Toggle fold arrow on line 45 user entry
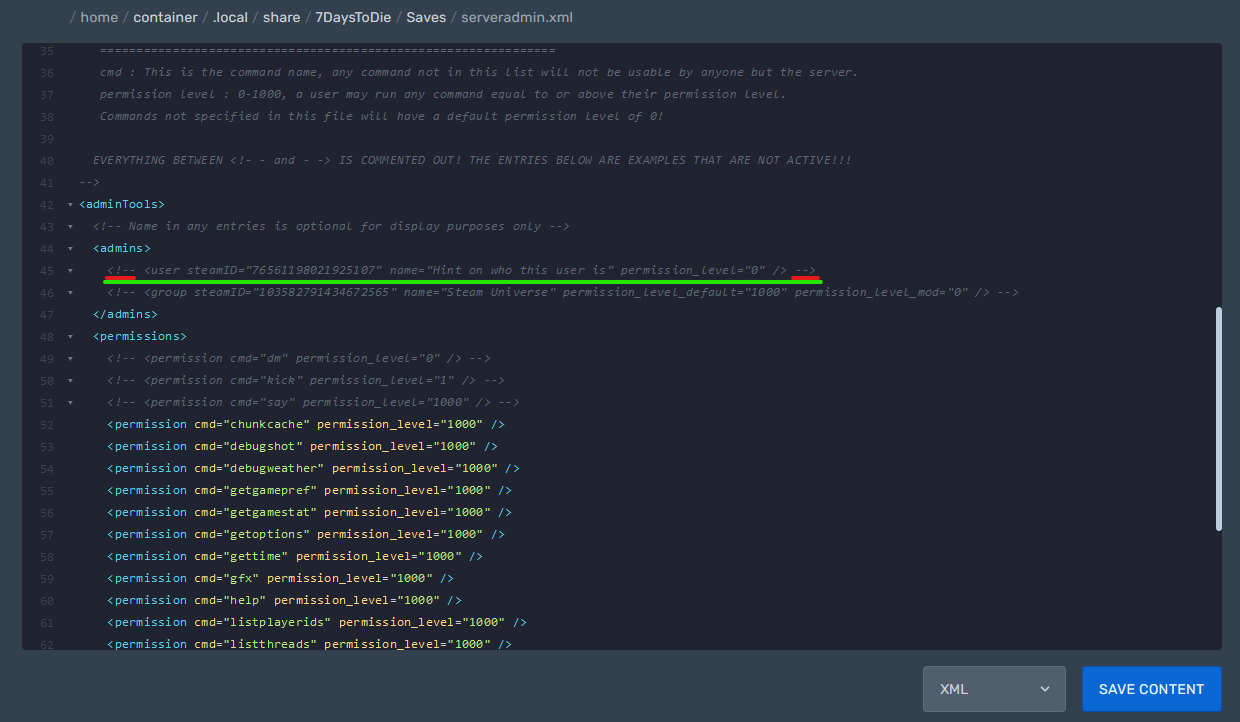 (69, 271)
